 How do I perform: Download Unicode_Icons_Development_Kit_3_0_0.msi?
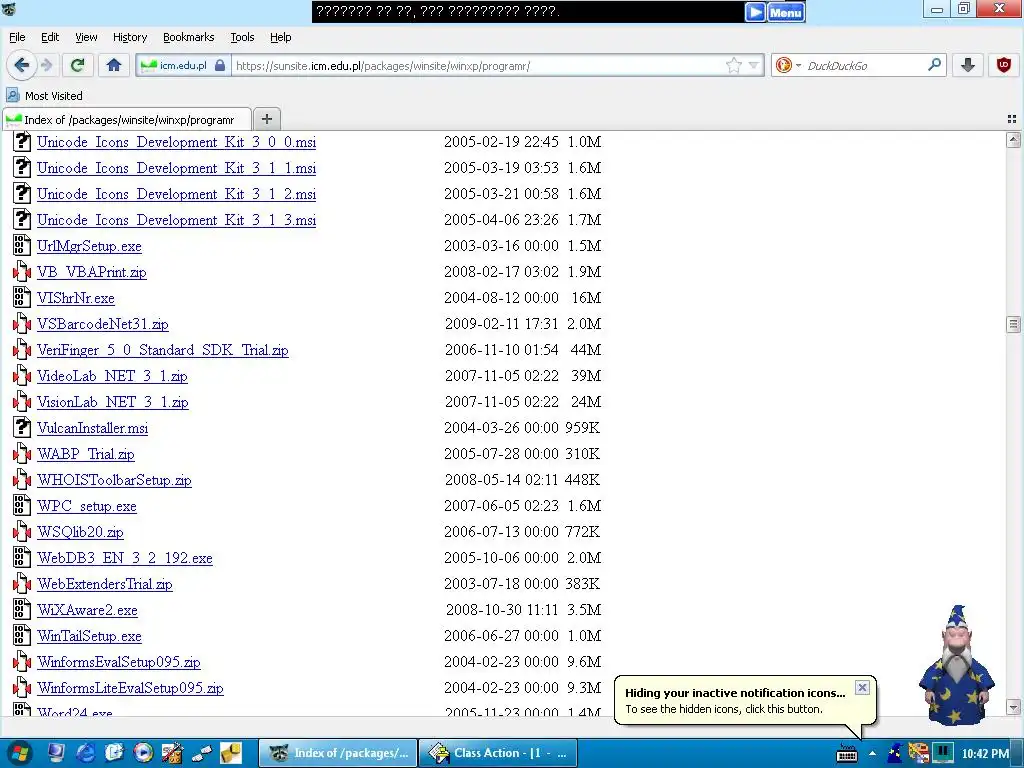[176, 142]
